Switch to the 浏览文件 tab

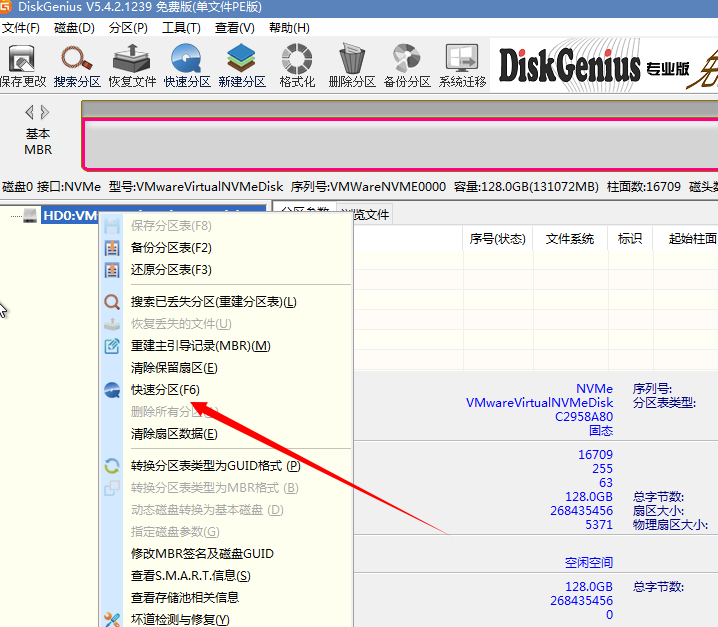tap(369, 214)
